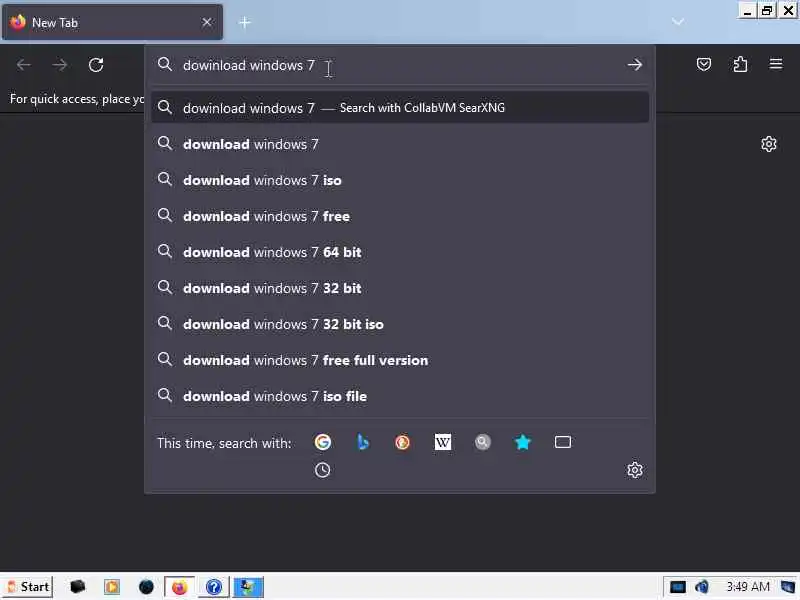Select the New Tab tab
The image size is (800, 600).
[x=112, y=22]
